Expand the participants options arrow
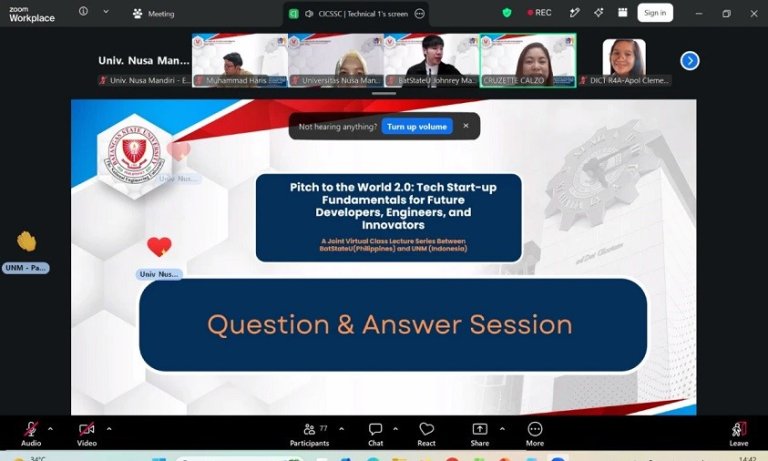This screenshot has height=461, width=768. 341,429
